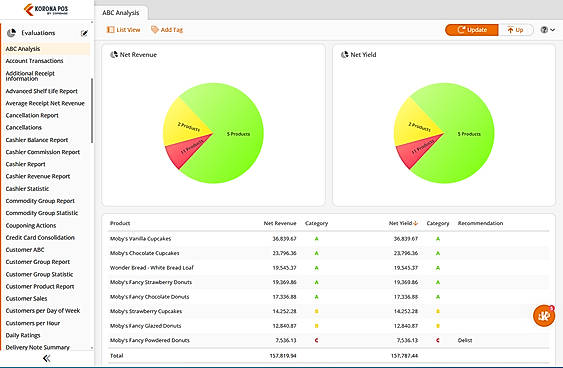Open Customer Sales report
This screenshot has width=563, height=368.
[x=26, y=299]
